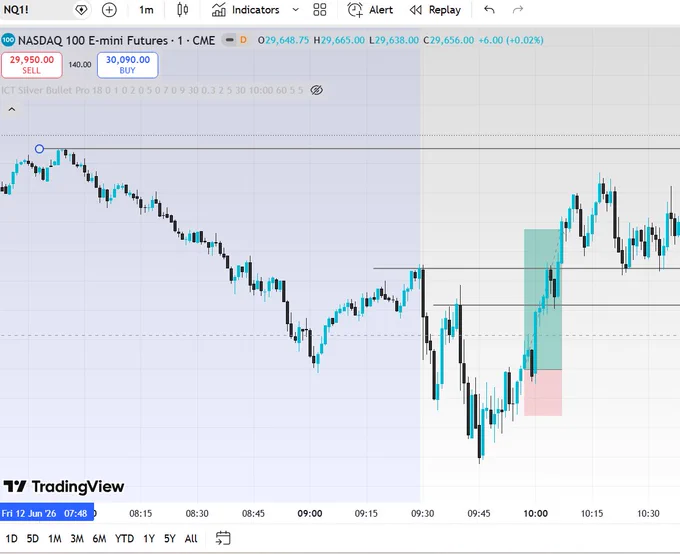Select the 5D date range tab
The width and height of the screenshot is (680, 554).
33,538
